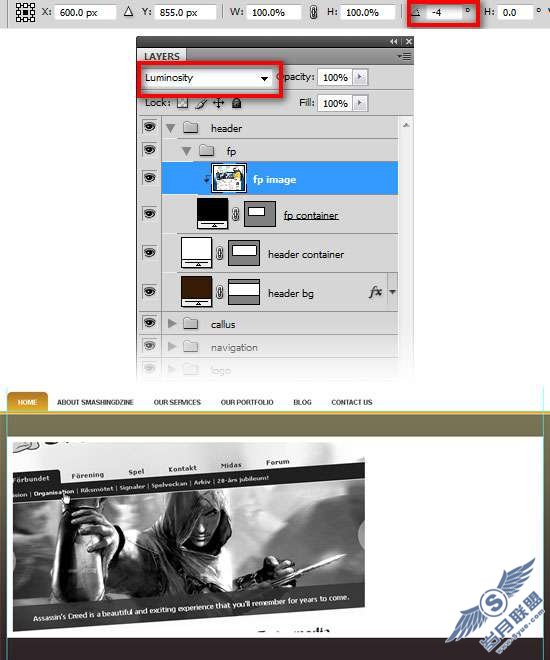Click the header container link chain icon
This screenshot has height=660, width=550.
(x=220, y=253)
